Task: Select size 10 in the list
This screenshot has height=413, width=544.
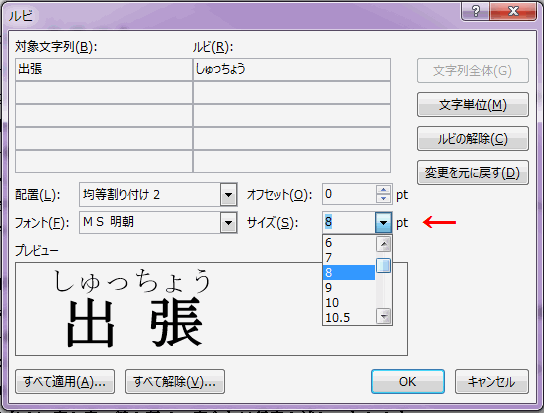Action: [x=349, y=303]
